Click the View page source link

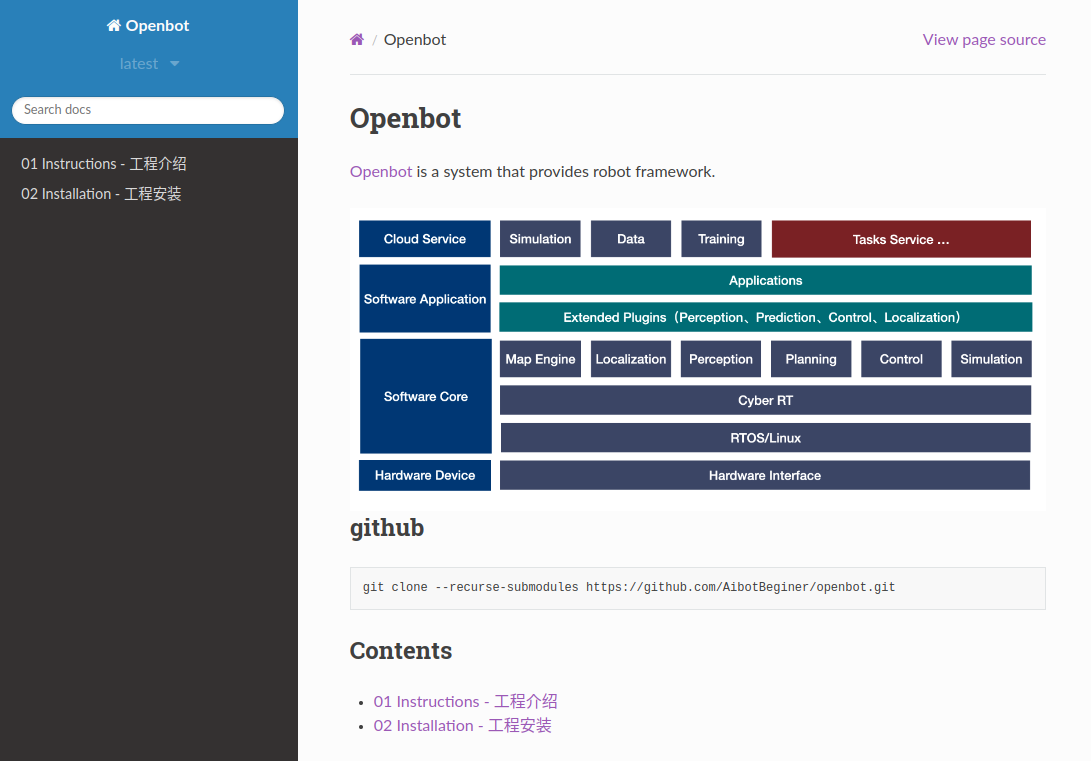tap(984, 40)
